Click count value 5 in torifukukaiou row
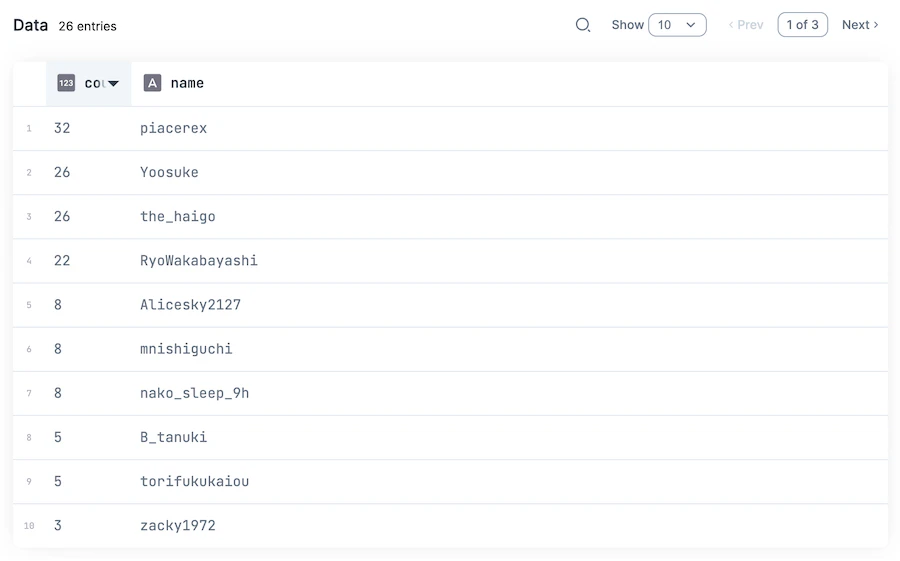The width and height of the screenshot is (900, 561). [58, 481]
